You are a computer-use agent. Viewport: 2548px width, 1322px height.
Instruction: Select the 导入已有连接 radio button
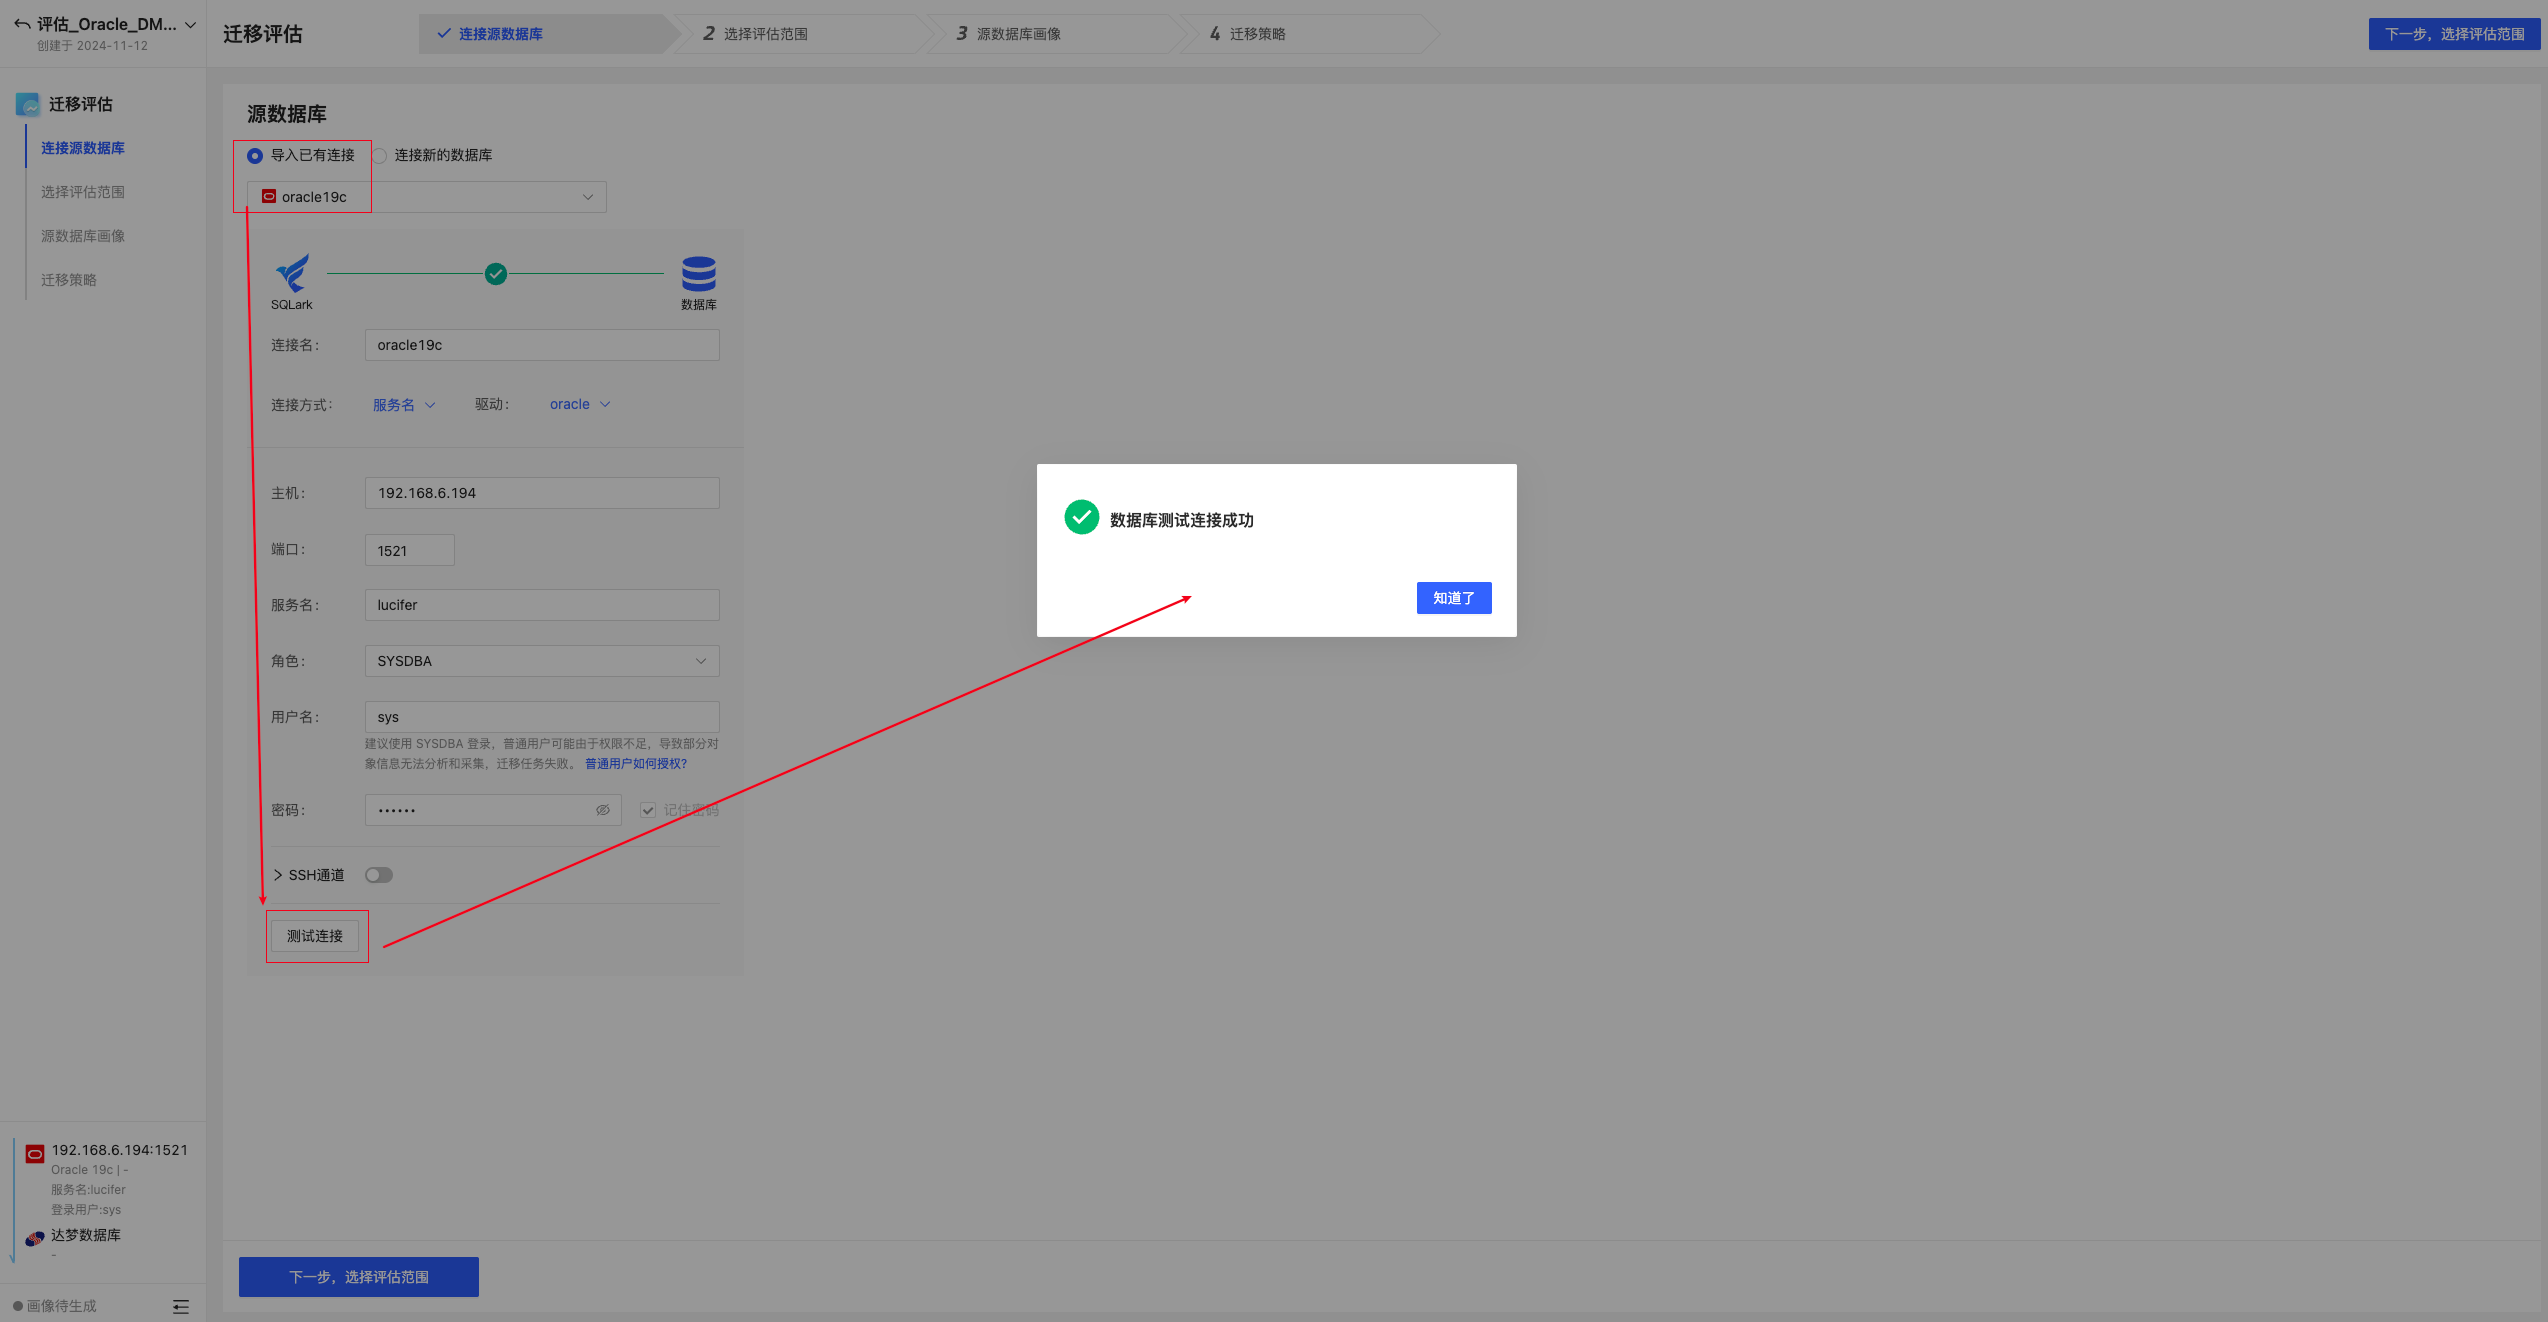(255, 156)
